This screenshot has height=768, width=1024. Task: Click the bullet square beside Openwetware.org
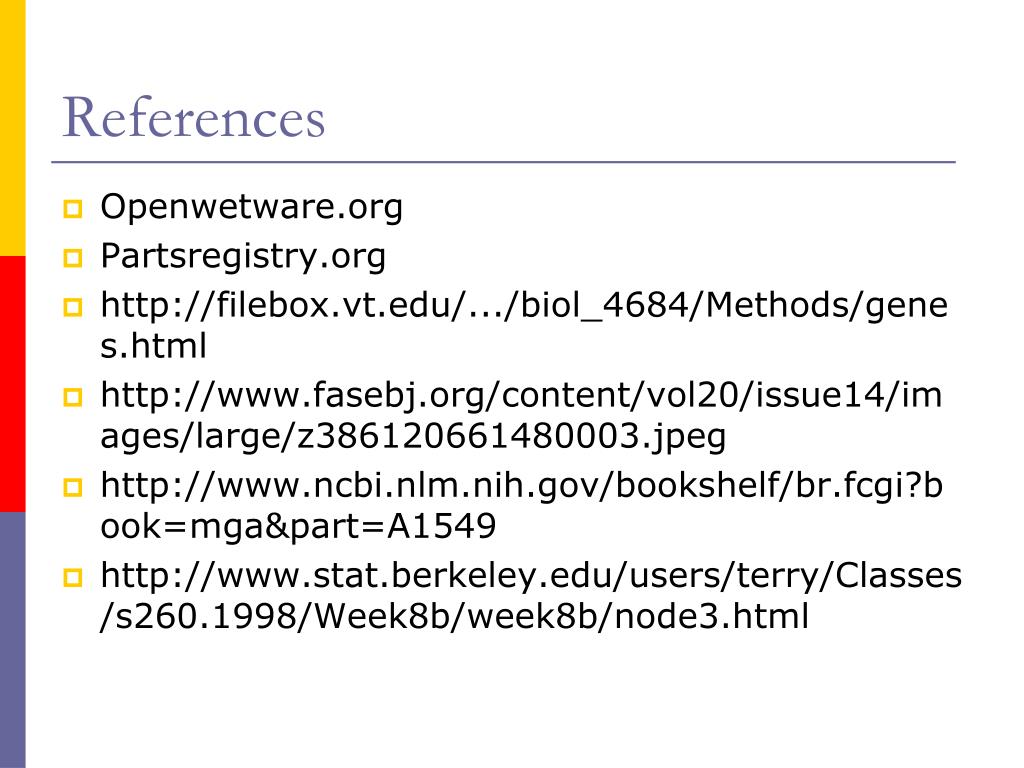pyautogui.click(x=72, y=211)
